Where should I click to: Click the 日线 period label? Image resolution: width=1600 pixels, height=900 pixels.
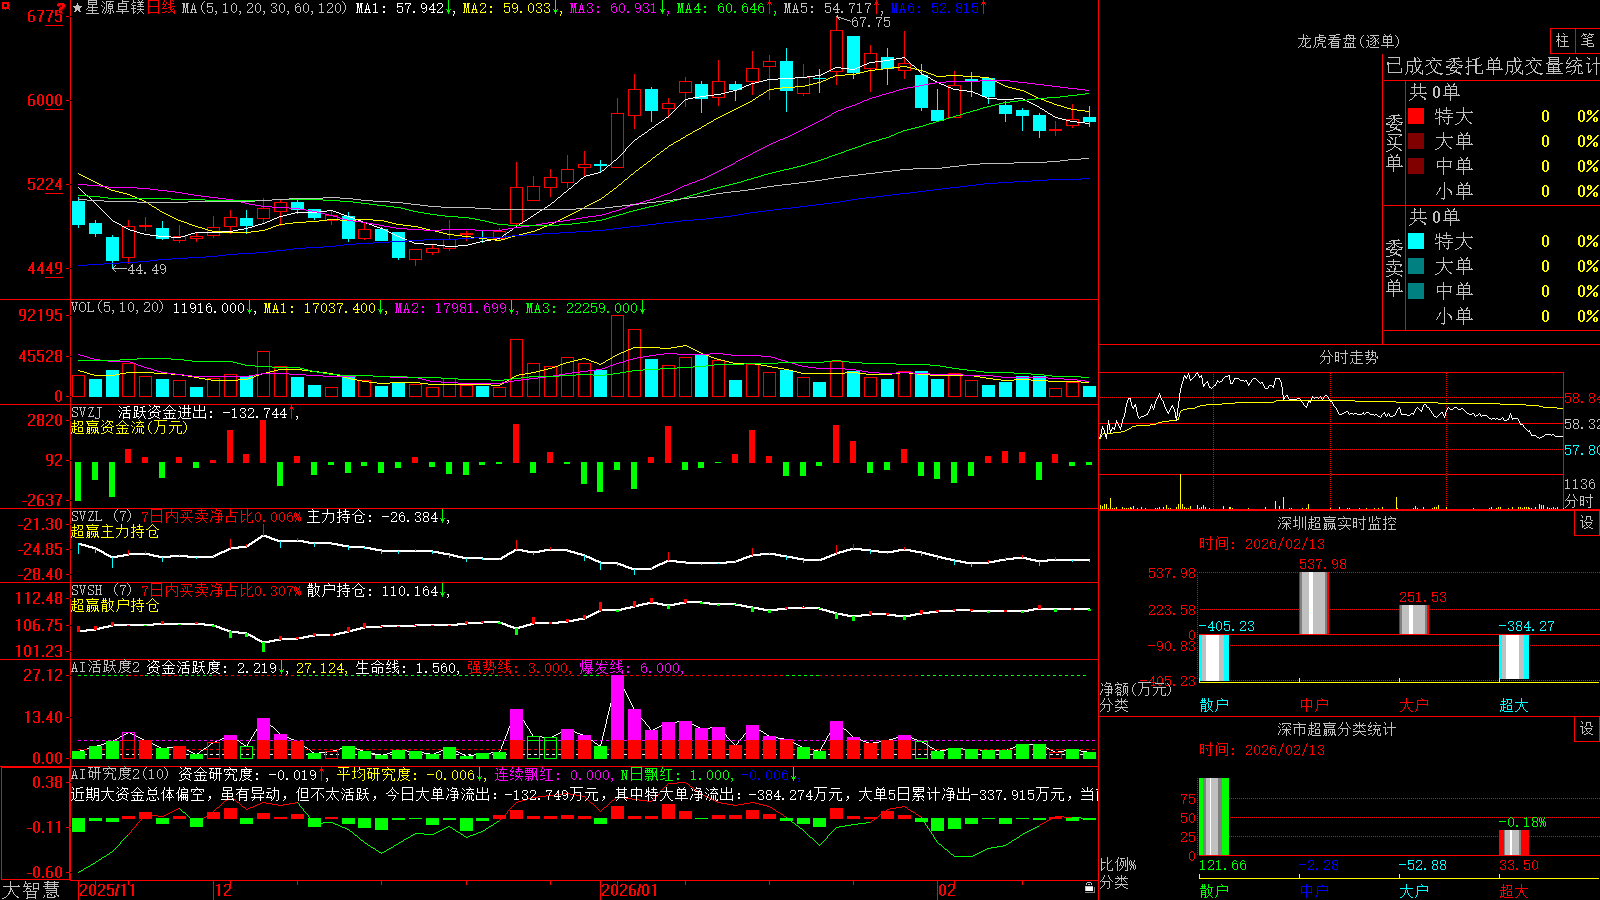click(161, 8)
